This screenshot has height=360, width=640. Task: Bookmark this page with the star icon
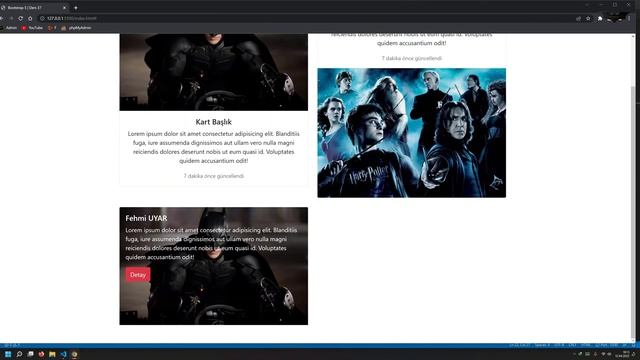[588, 18]
